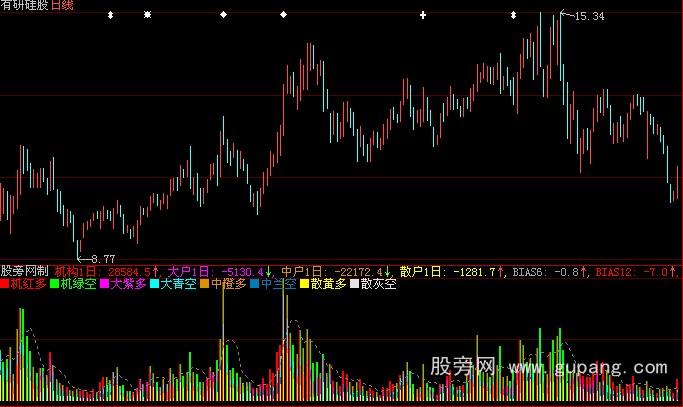The height and width of the screenshot is (407, 683).
Task: Click the 日线 period label
Action: (x=62, y=5)
